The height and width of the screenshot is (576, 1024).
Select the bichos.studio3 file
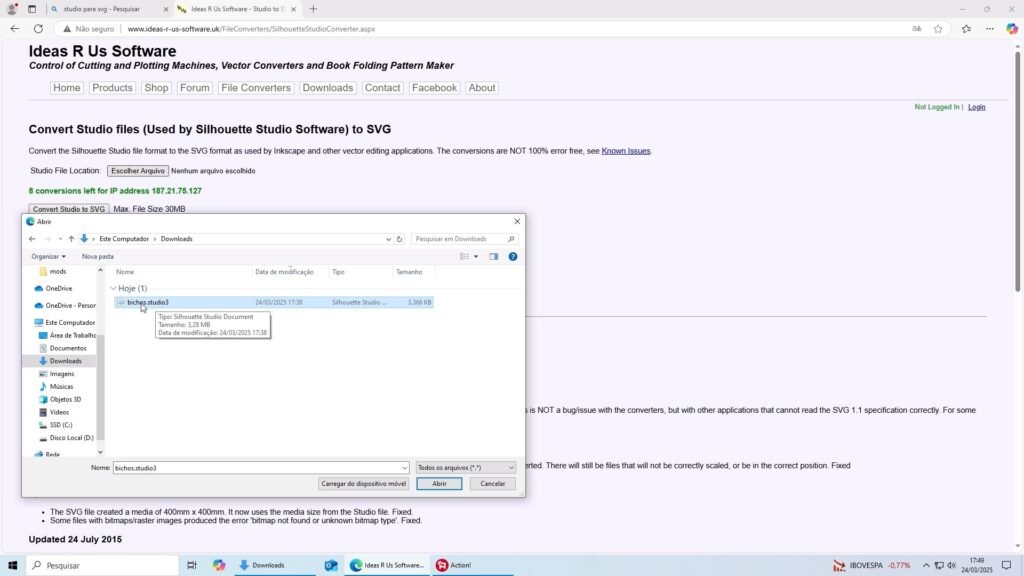coord(274,302)
